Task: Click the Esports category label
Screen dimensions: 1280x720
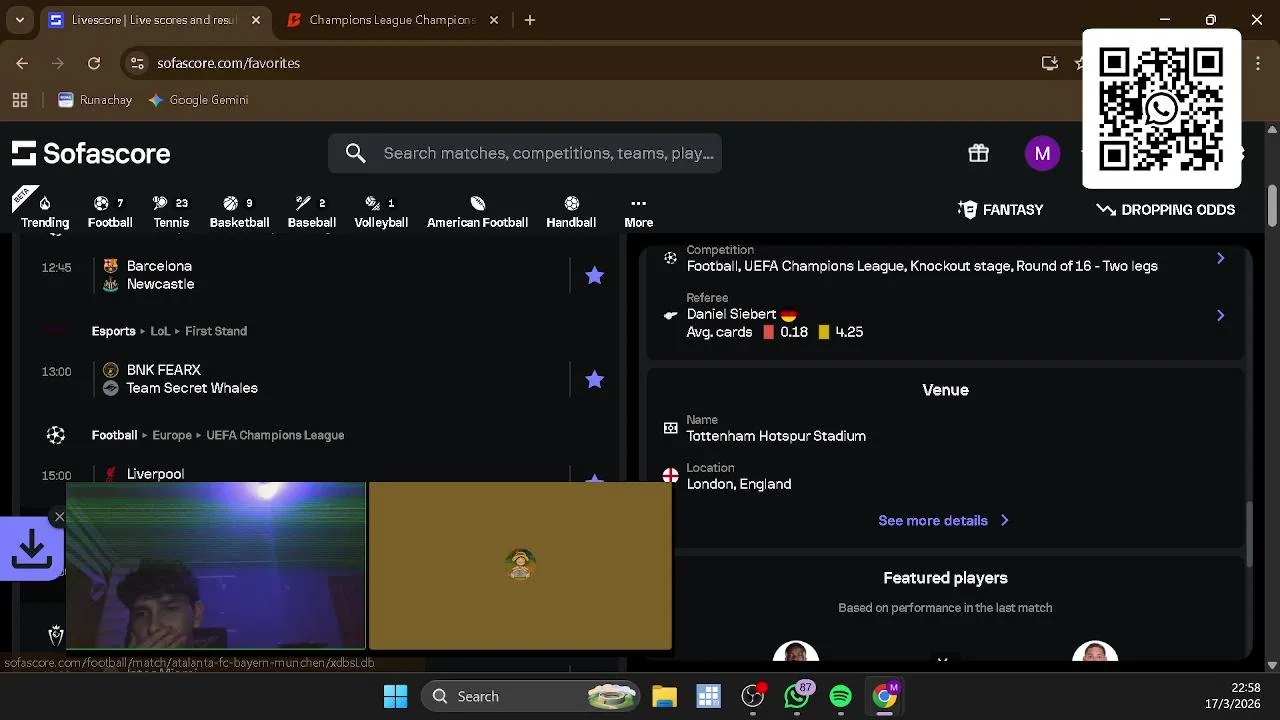Action: [113, 331]
